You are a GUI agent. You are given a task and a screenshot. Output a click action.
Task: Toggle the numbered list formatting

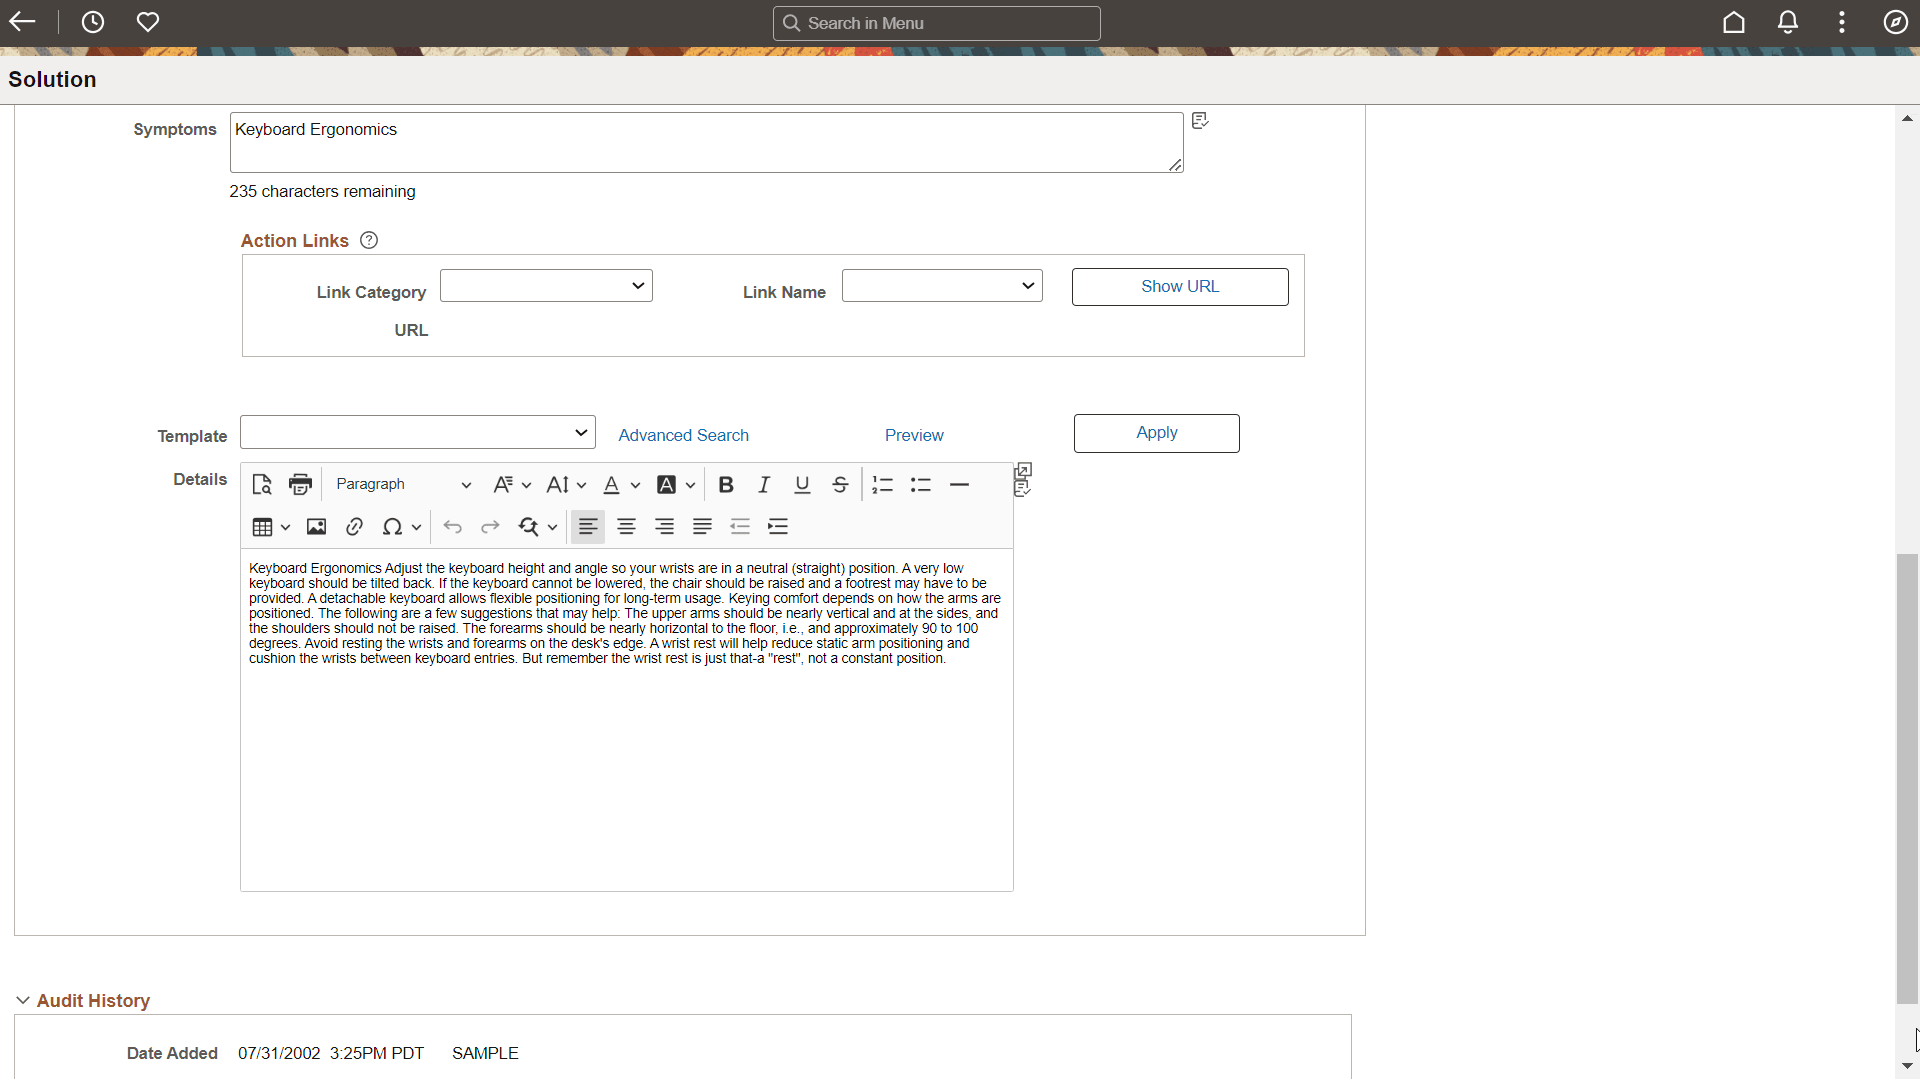(882, 484)
